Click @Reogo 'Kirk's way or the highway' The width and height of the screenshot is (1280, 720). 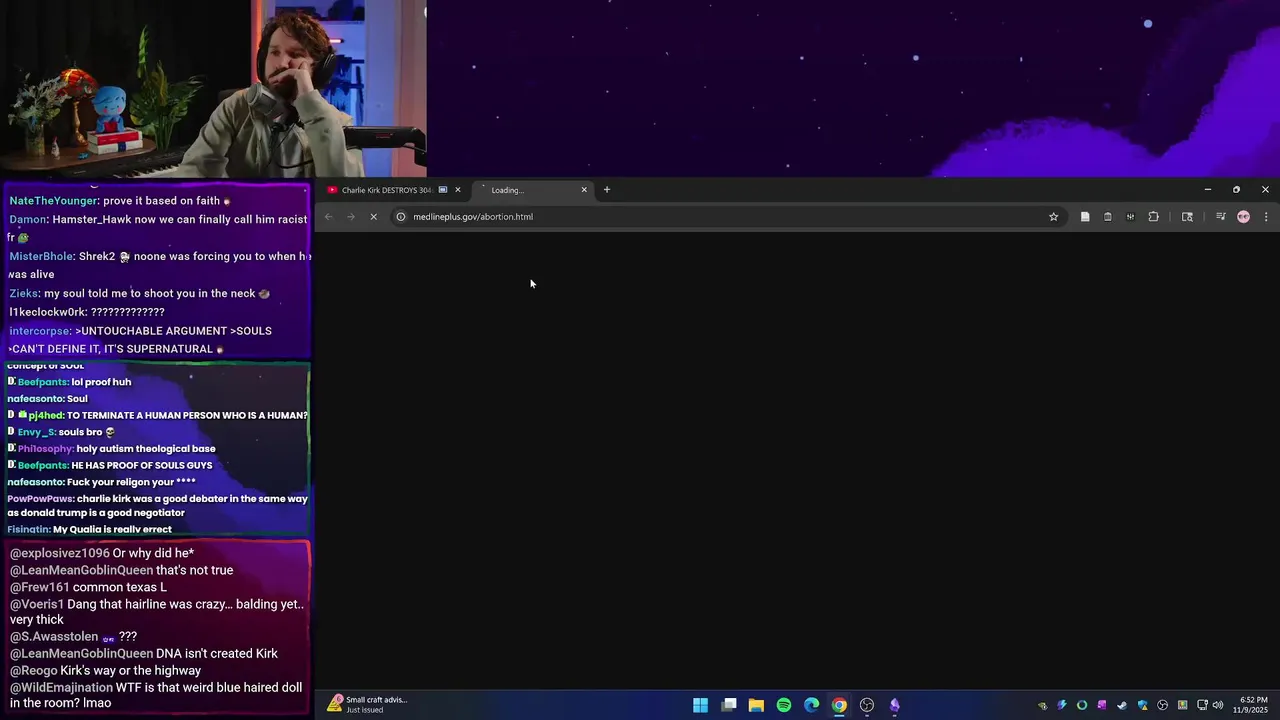click(x=105, y=670)
